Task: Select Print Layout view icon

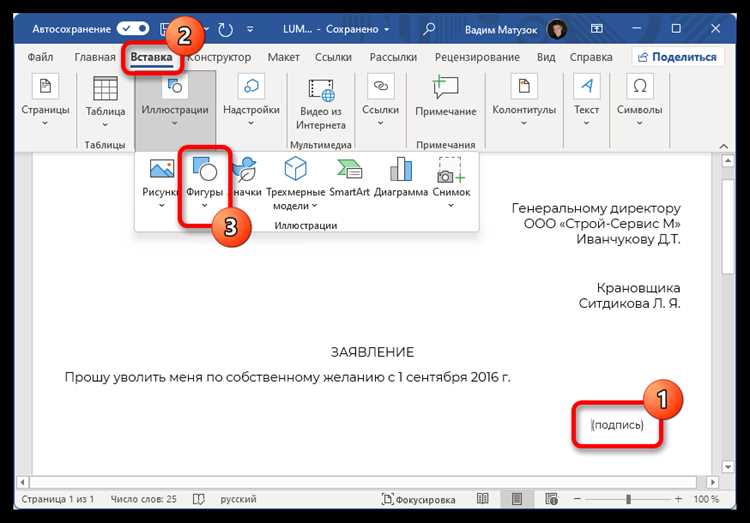Action: pyautogui.click(x=517, y=499)
